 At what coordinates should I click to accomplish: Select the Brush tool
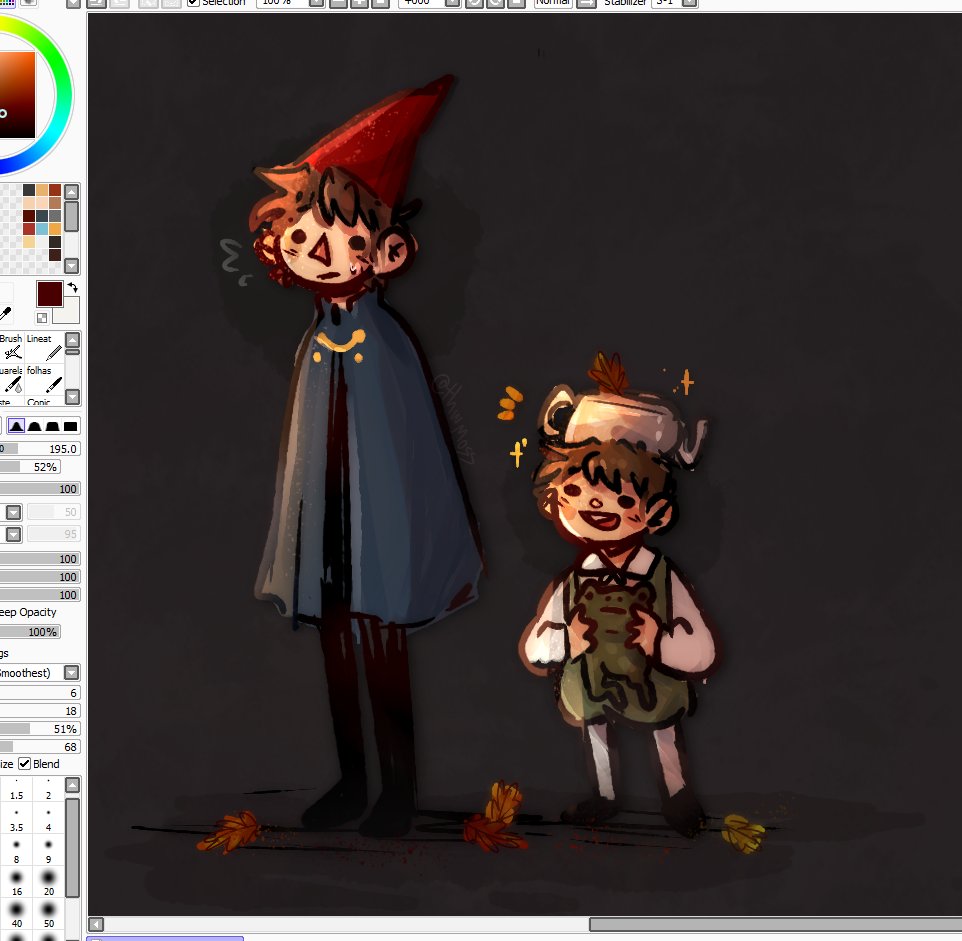coord(11,347)
